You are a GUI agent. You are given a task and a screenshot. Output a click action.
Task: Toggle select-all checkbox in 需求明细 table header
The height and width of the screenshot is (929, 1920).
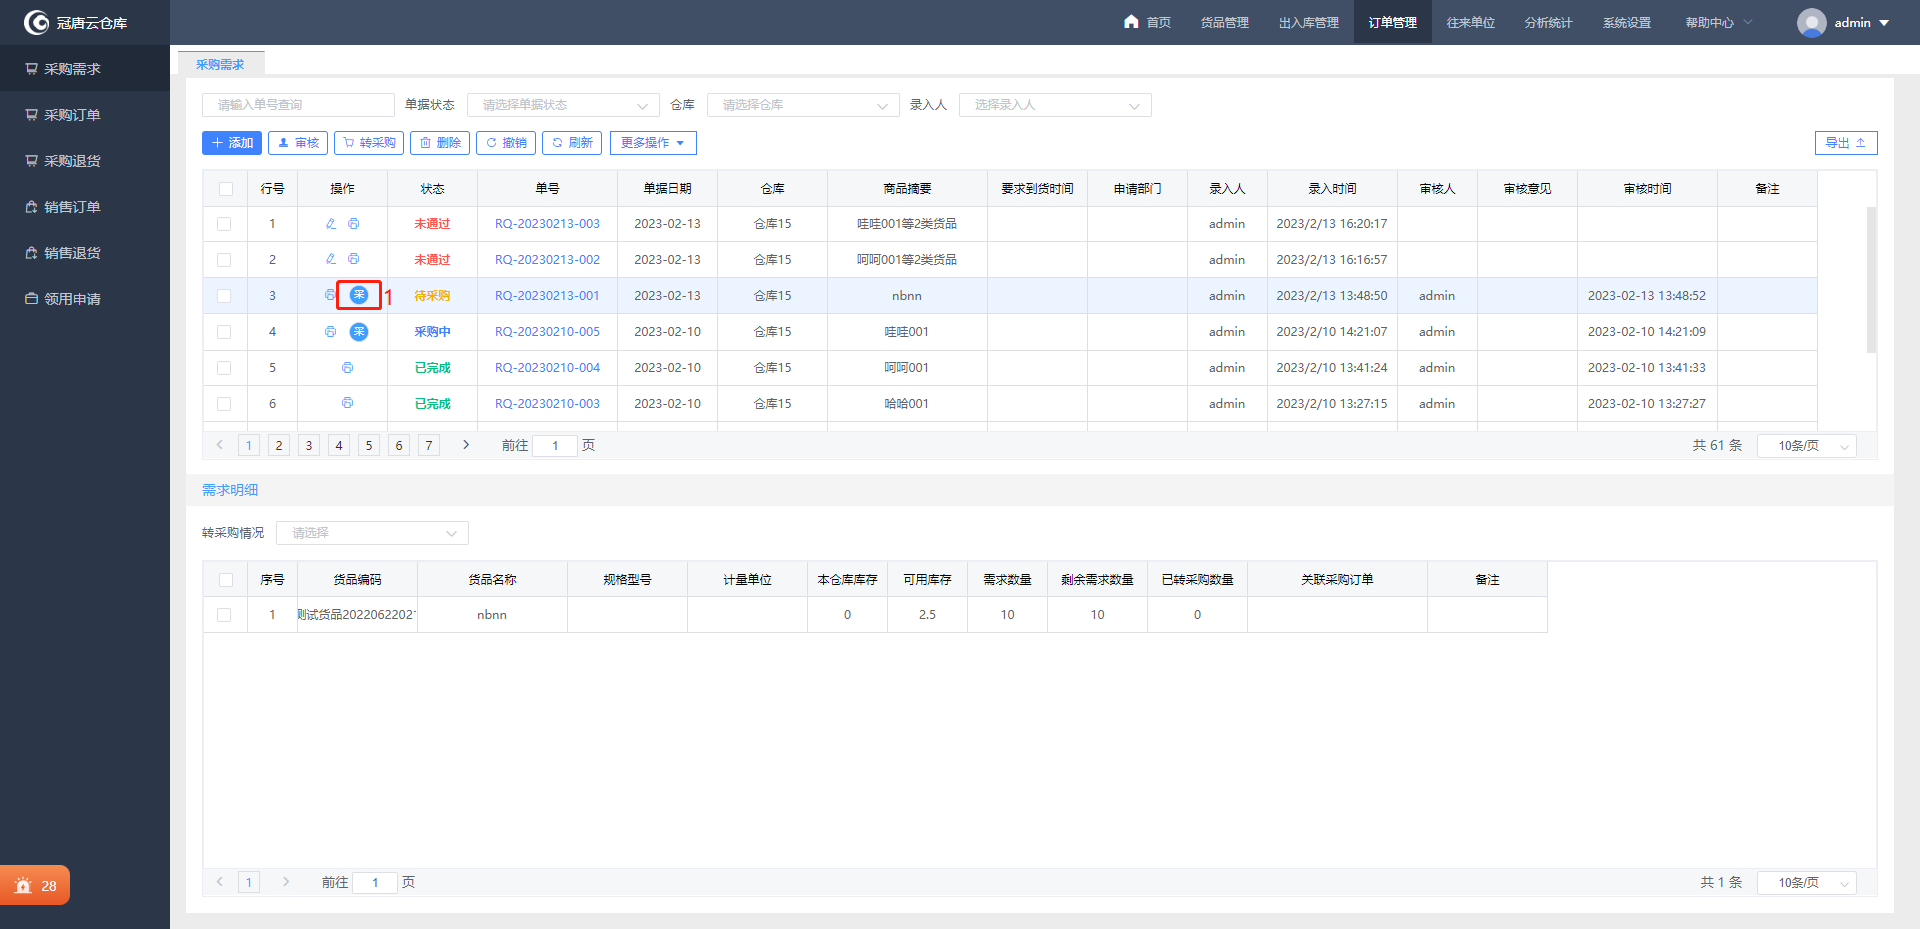pos(225,580)
